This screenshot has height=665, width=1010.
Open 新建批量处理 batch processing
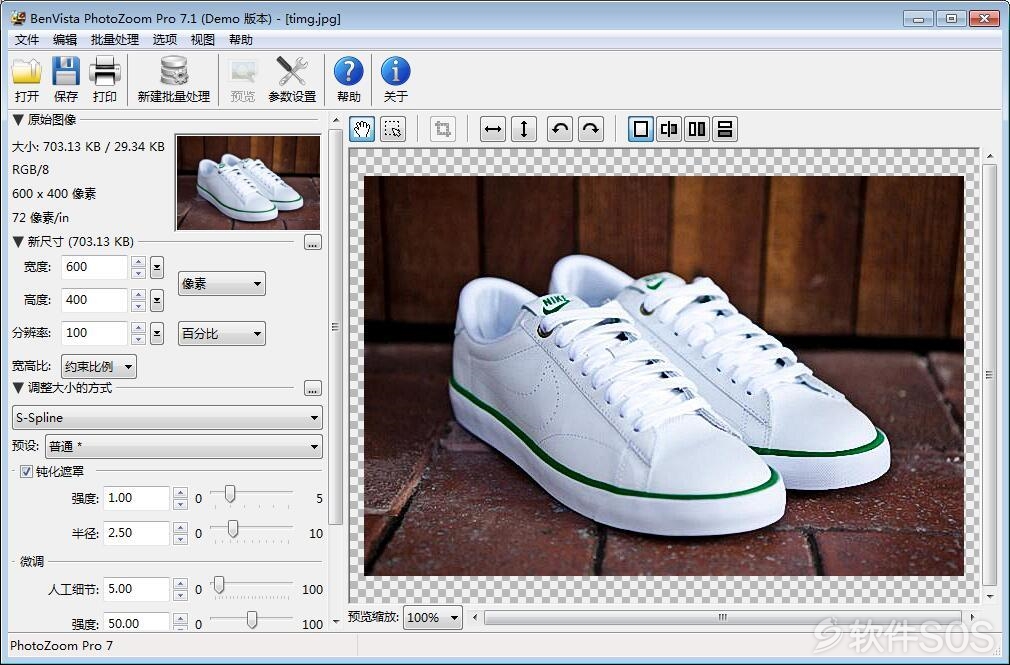[x=174, y=80]
